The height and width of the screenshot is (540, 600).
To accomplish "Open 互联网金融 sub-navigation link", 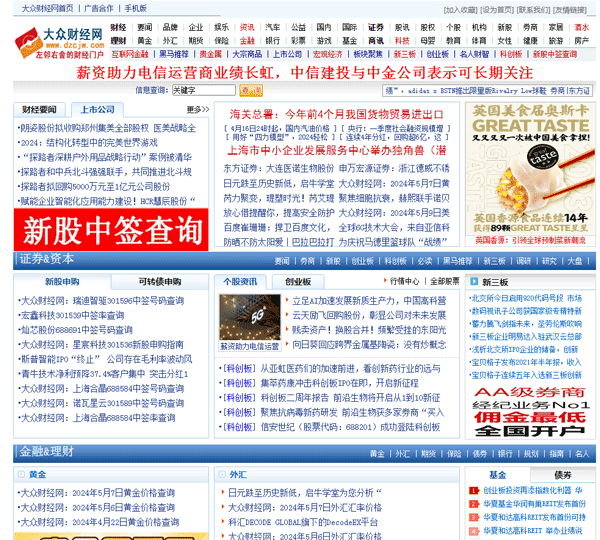I will 130,54.
